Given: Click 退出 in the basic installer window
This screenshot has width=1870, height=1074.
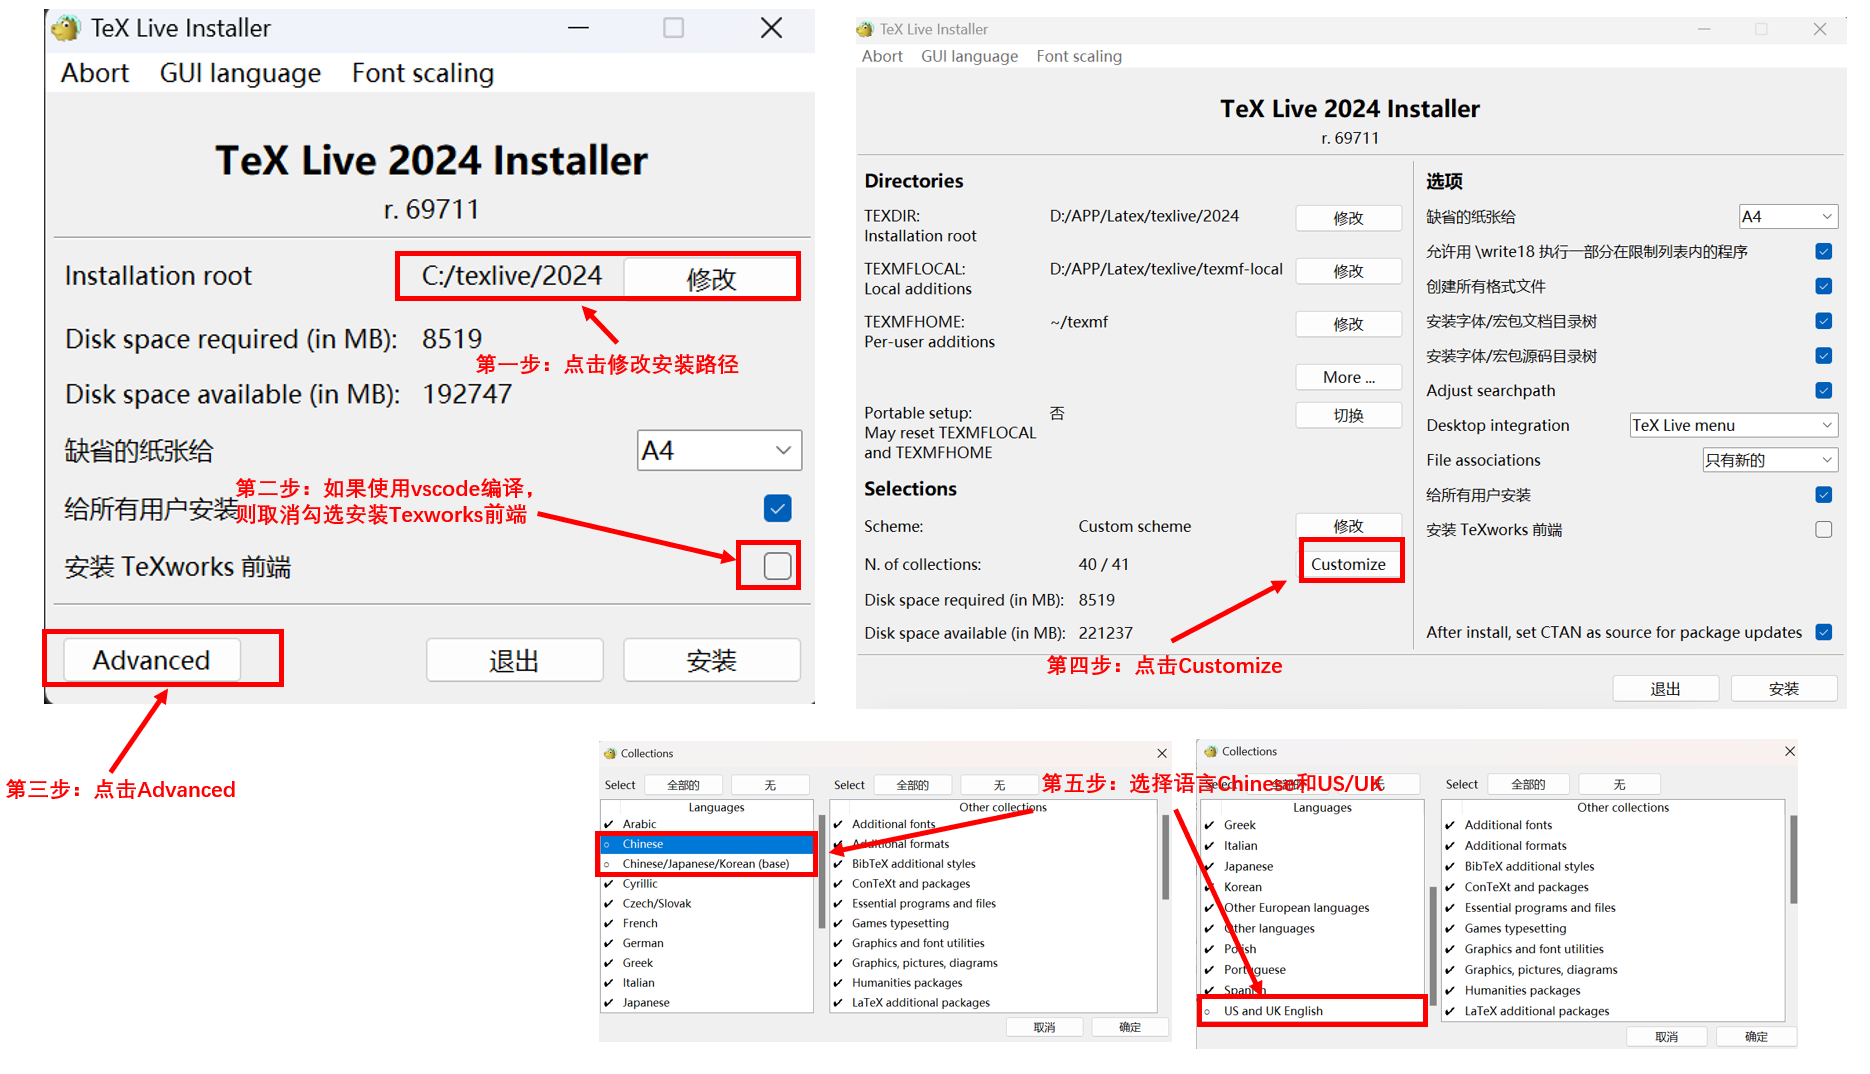Looking at the screenshot, I should pos(514,660).
